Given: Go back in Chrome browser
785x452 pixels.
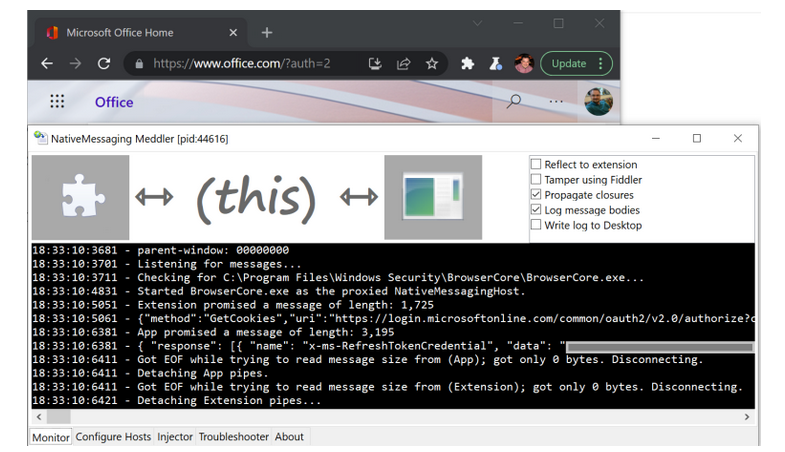Looking at the screenshot, I should coord(47,64).
